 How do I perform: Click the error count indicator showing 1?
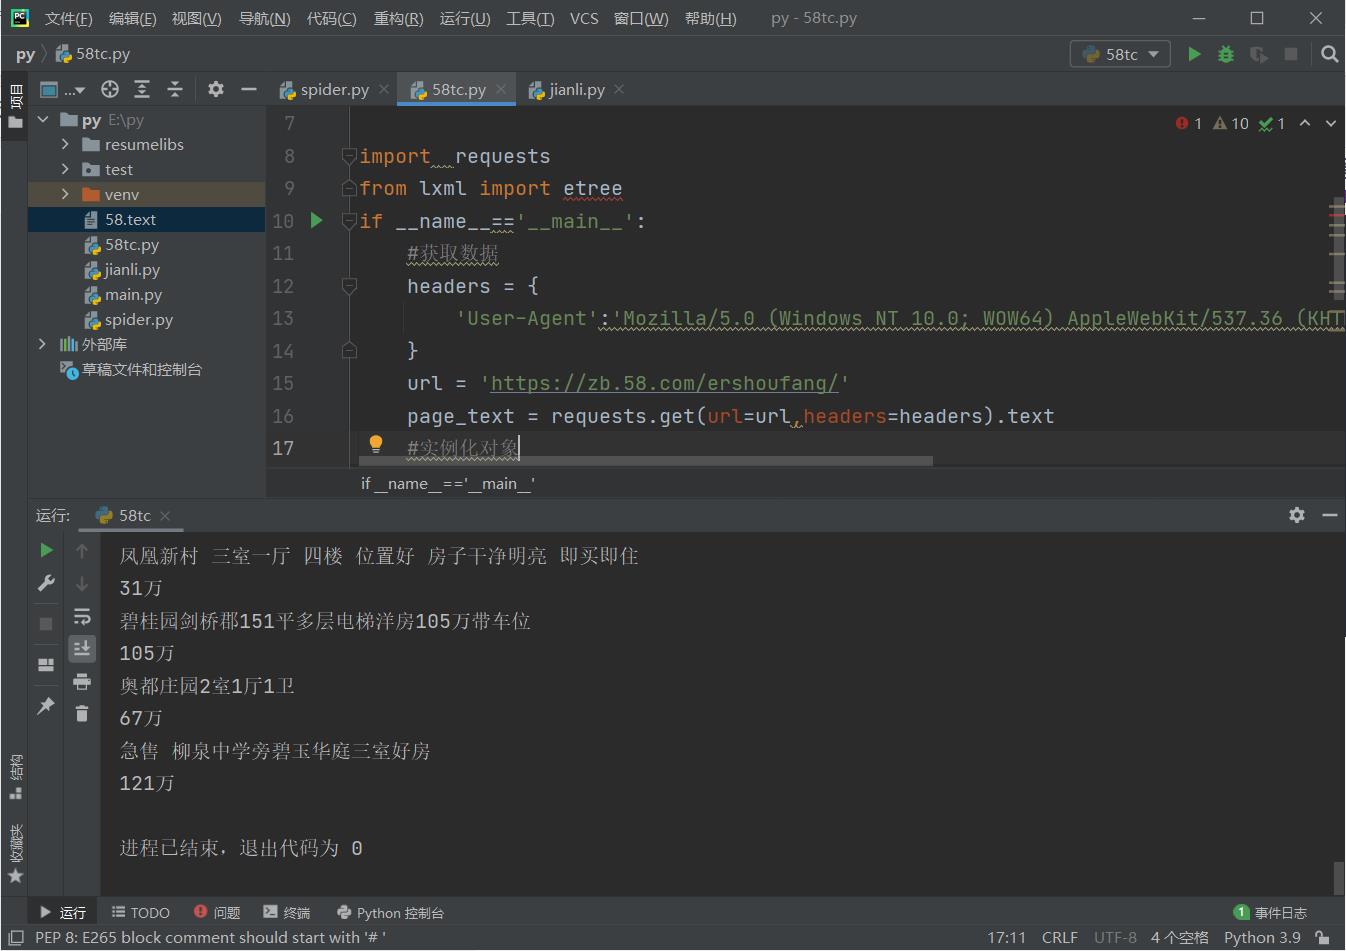1189,123
